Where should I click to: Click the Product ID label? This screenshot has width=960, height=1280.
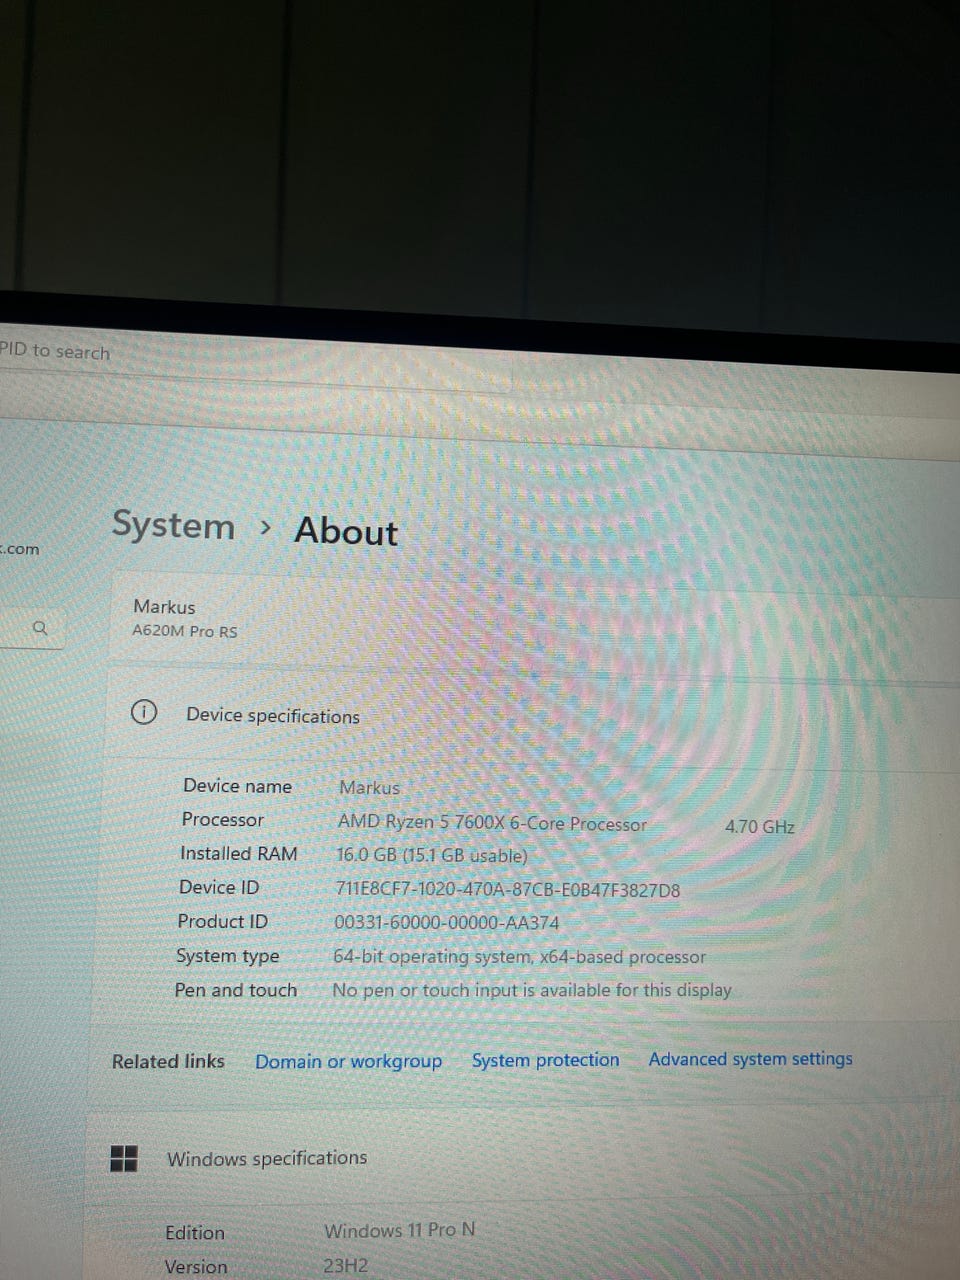point(223,922)
